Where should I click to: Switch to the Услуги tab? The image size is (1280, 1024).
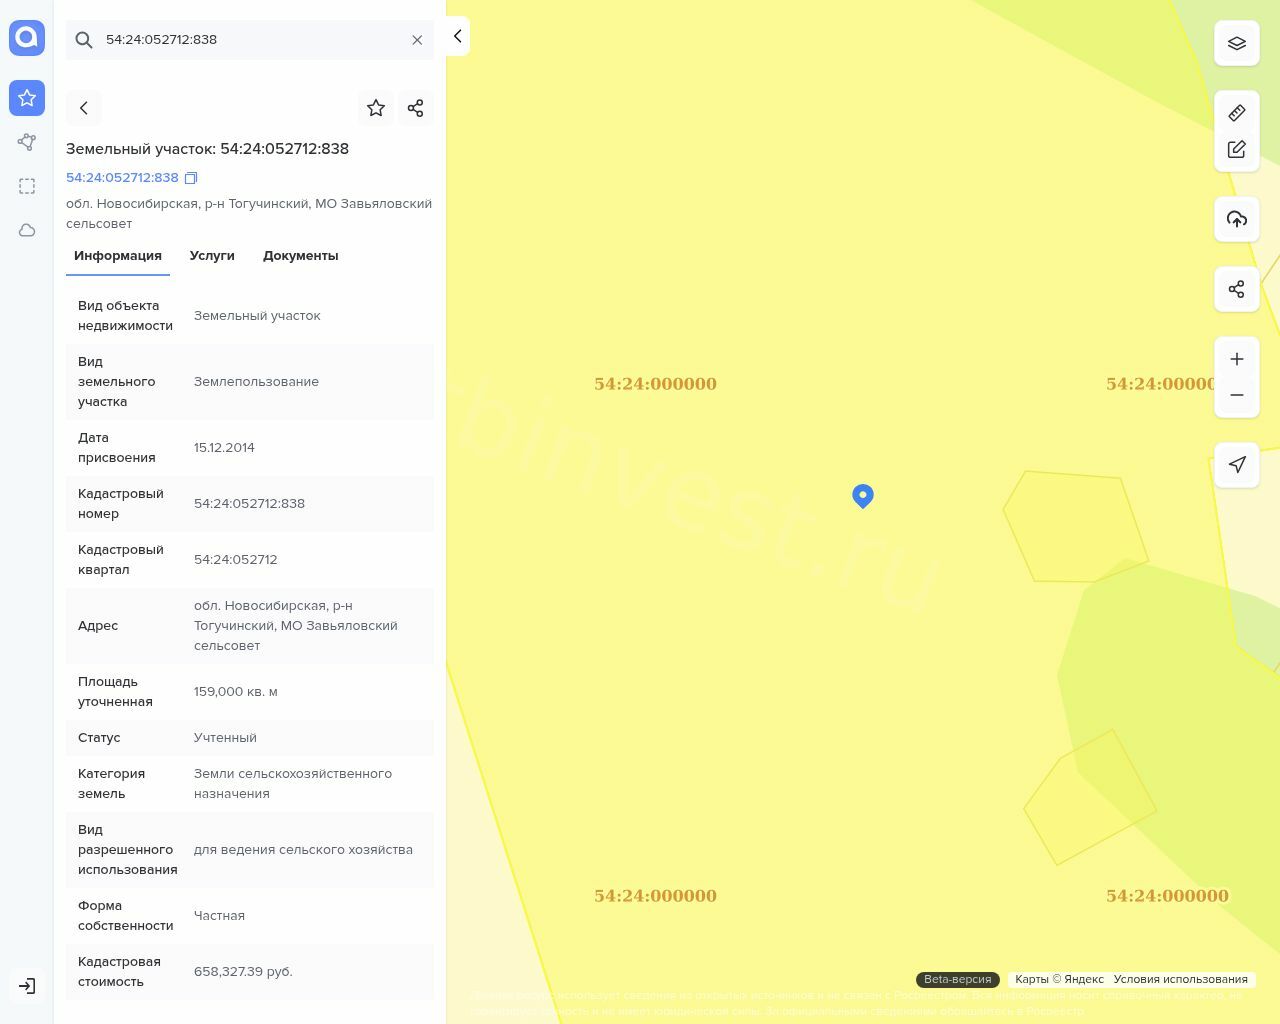(212, 256)
